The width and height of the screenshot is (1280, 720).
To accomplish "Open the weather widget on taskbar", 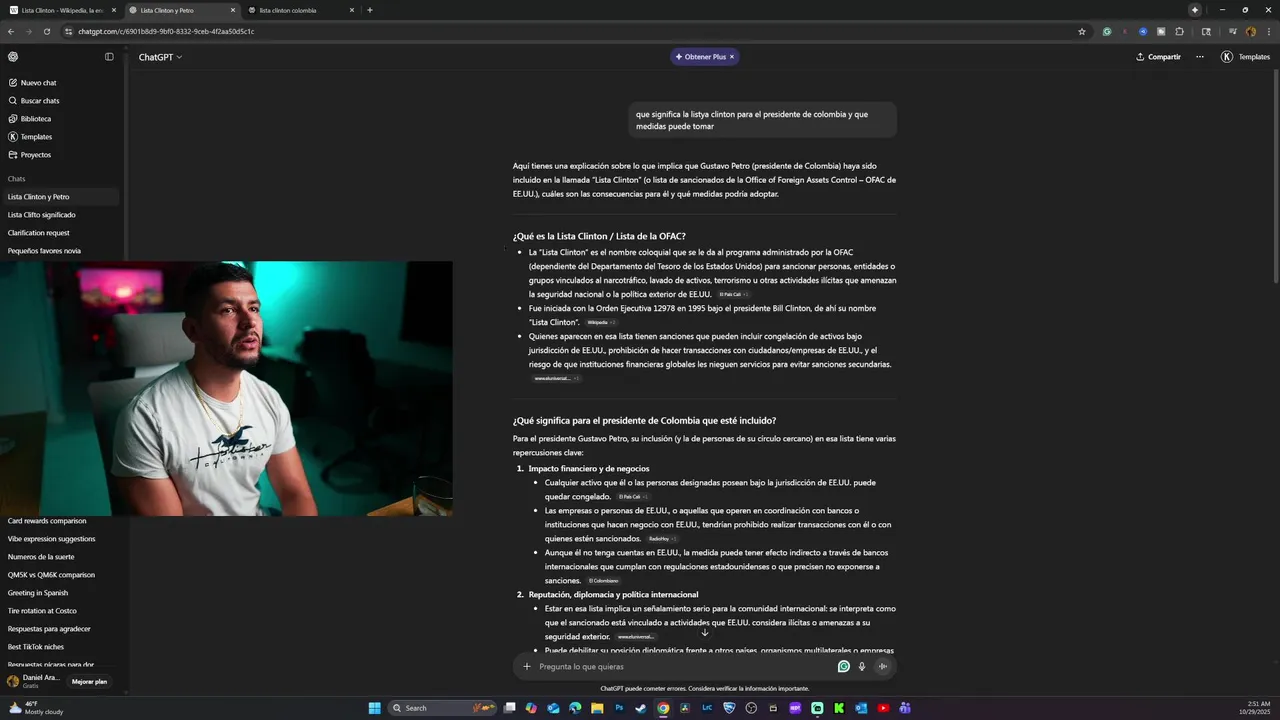I will tap(37, 708).
